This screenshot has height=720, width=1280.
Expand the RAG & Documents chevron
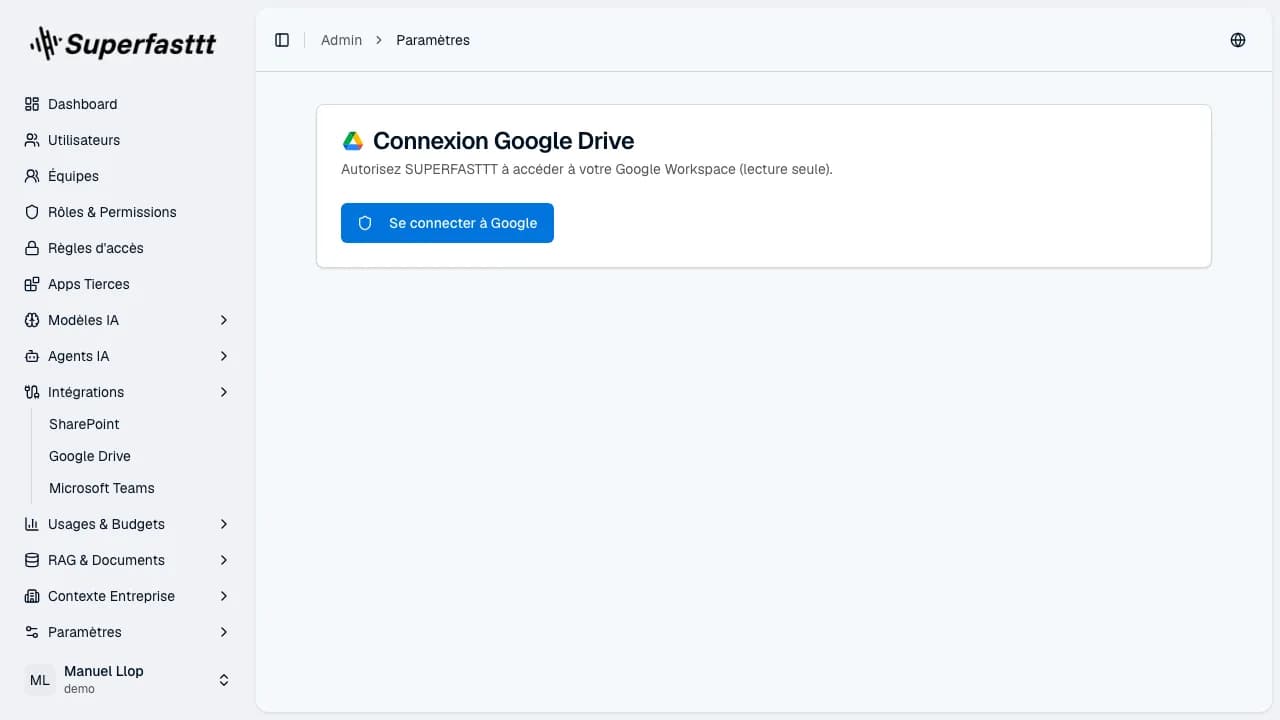pyautogui.click(x=224, y=560)
